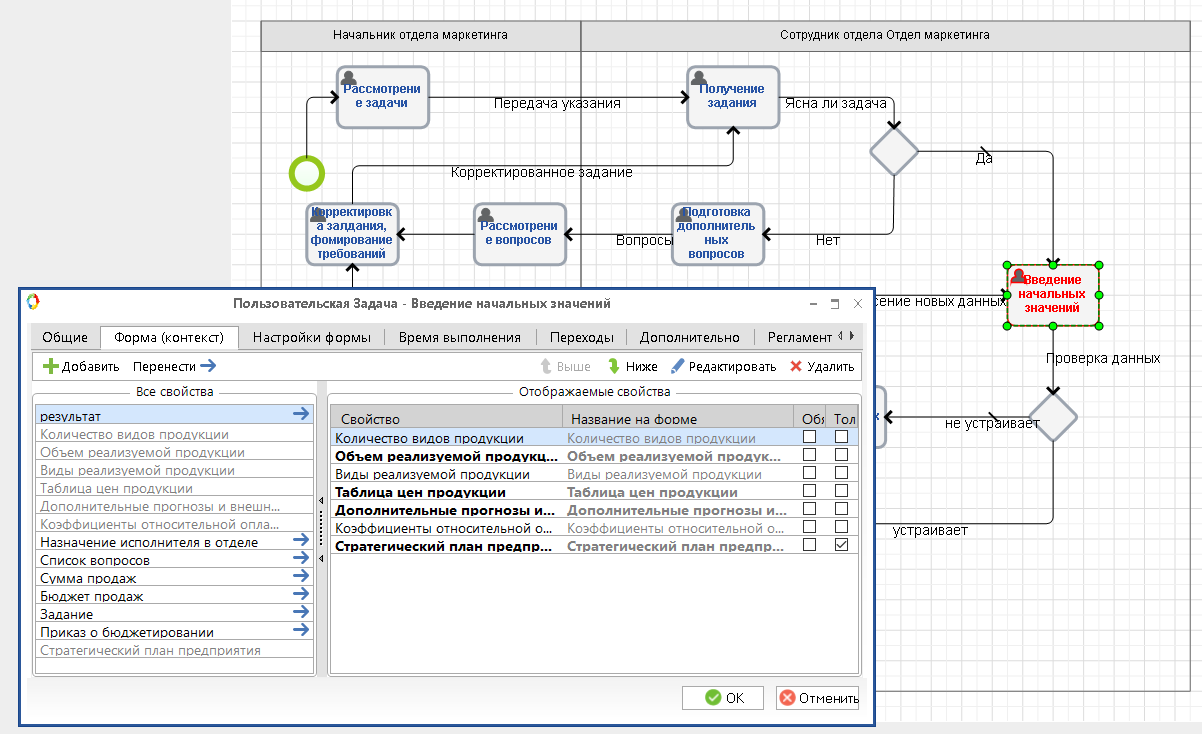Image resolution: width=1202 pixels, height=734 pixels.
Task: Click the Передача указания flow label
Action: [557, 103]
